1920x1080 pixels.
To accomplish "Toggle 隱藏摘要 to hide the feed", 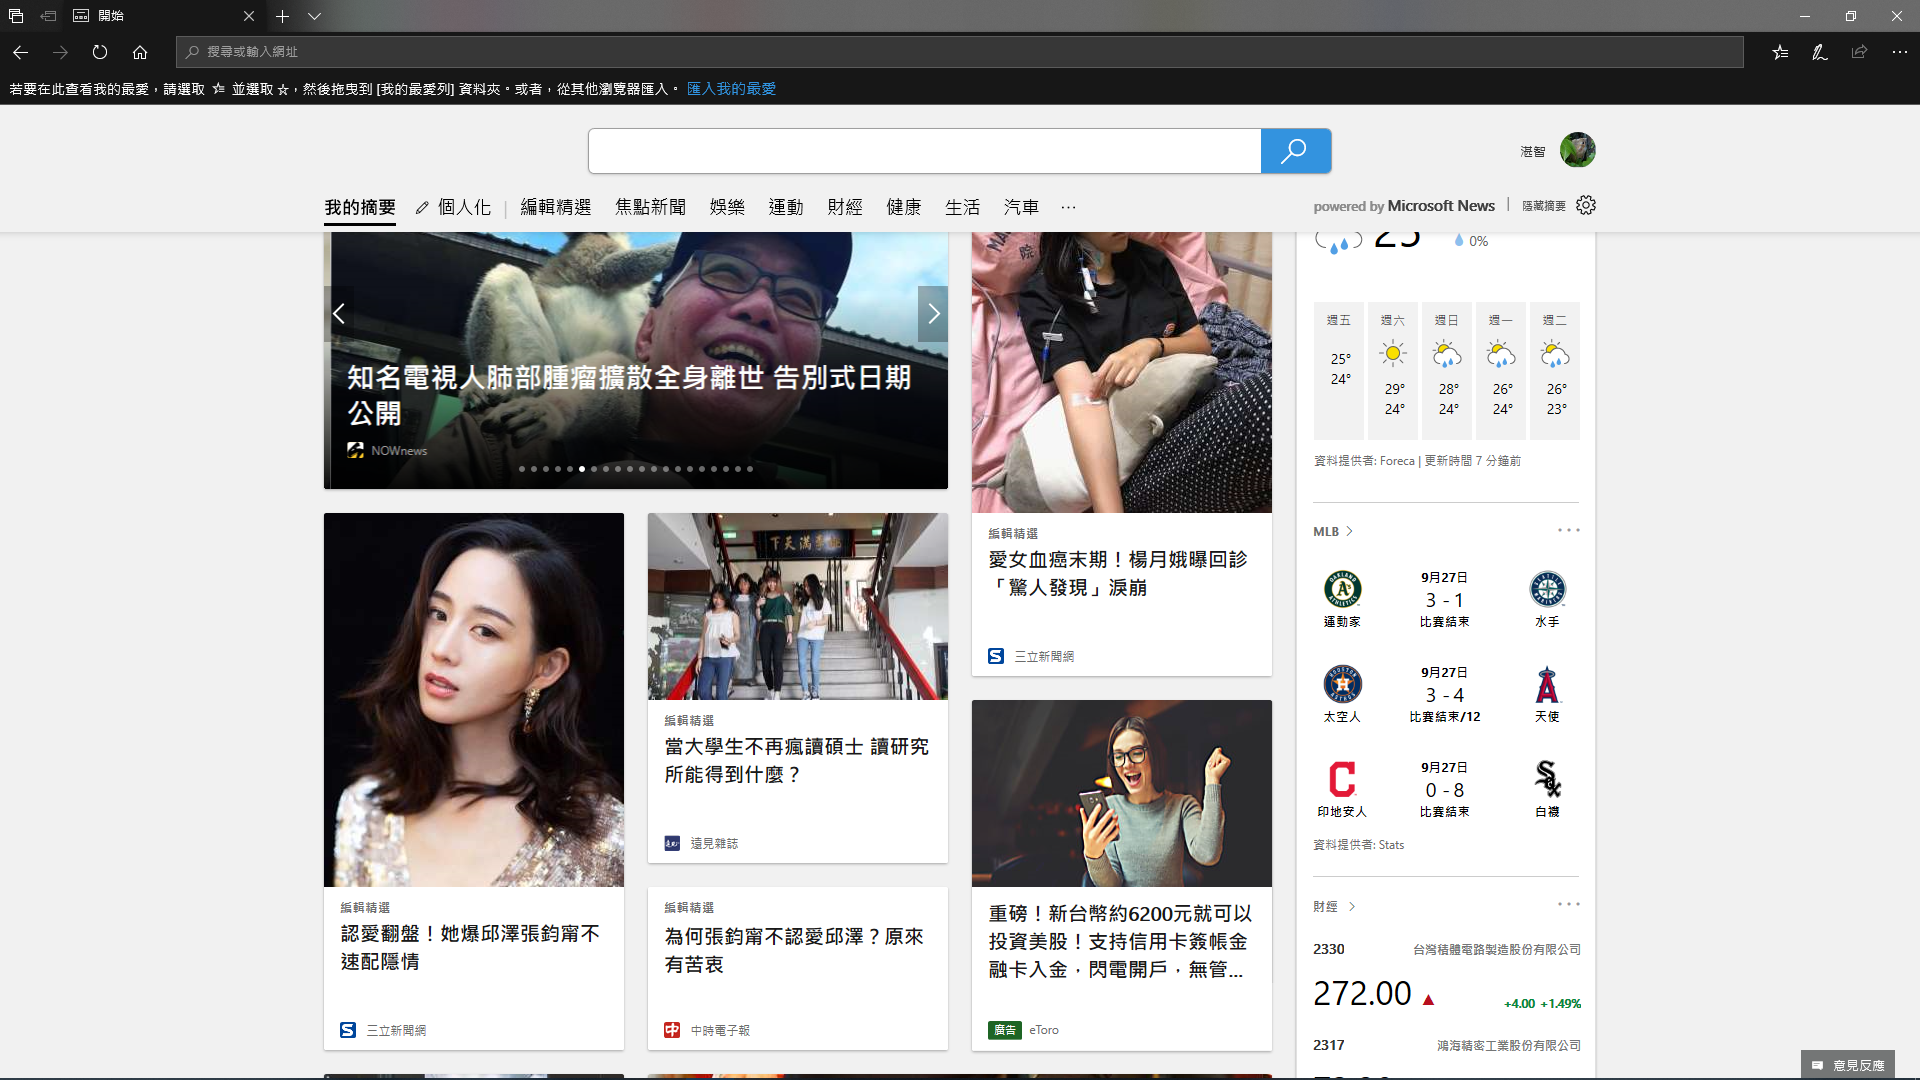I will (x=1543, y=206).
